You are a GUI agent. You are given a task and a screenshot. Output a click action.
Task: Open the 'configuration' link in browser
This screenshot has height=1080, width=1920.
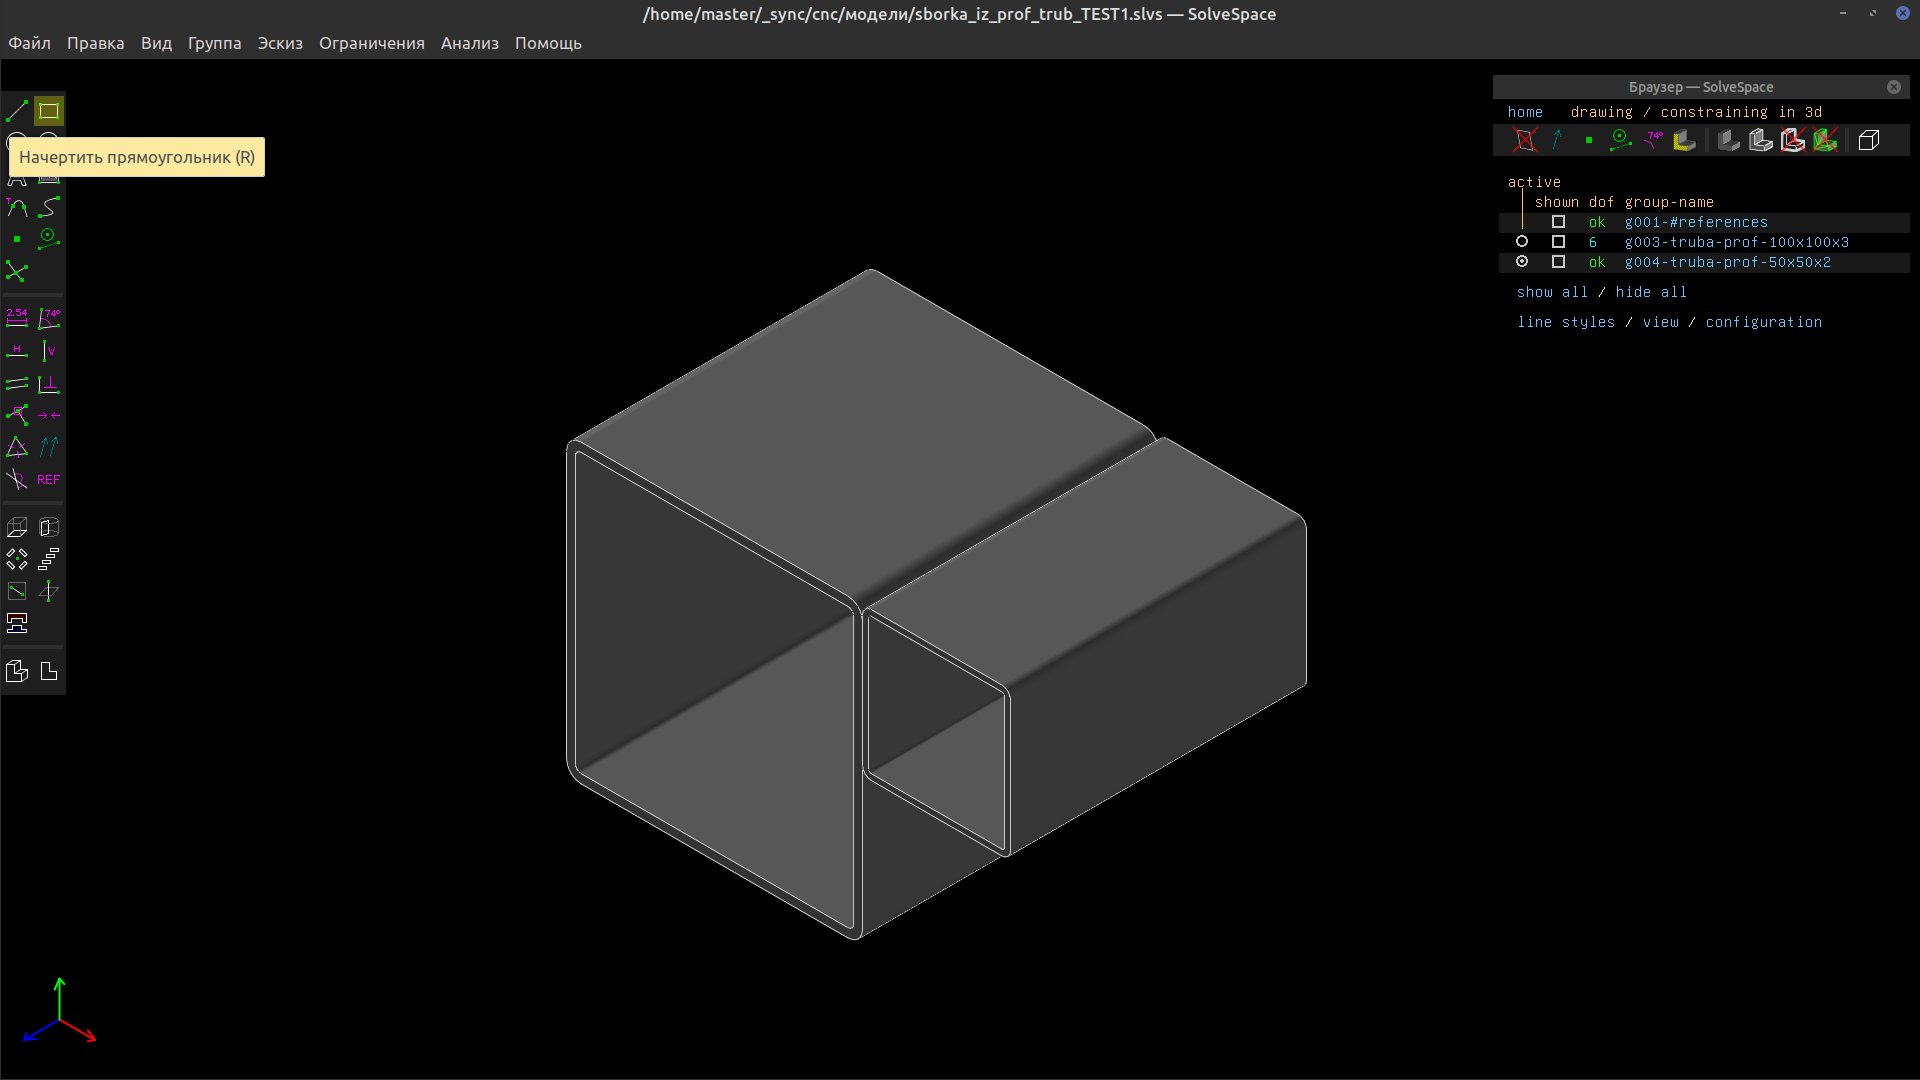coord(1763,322)
